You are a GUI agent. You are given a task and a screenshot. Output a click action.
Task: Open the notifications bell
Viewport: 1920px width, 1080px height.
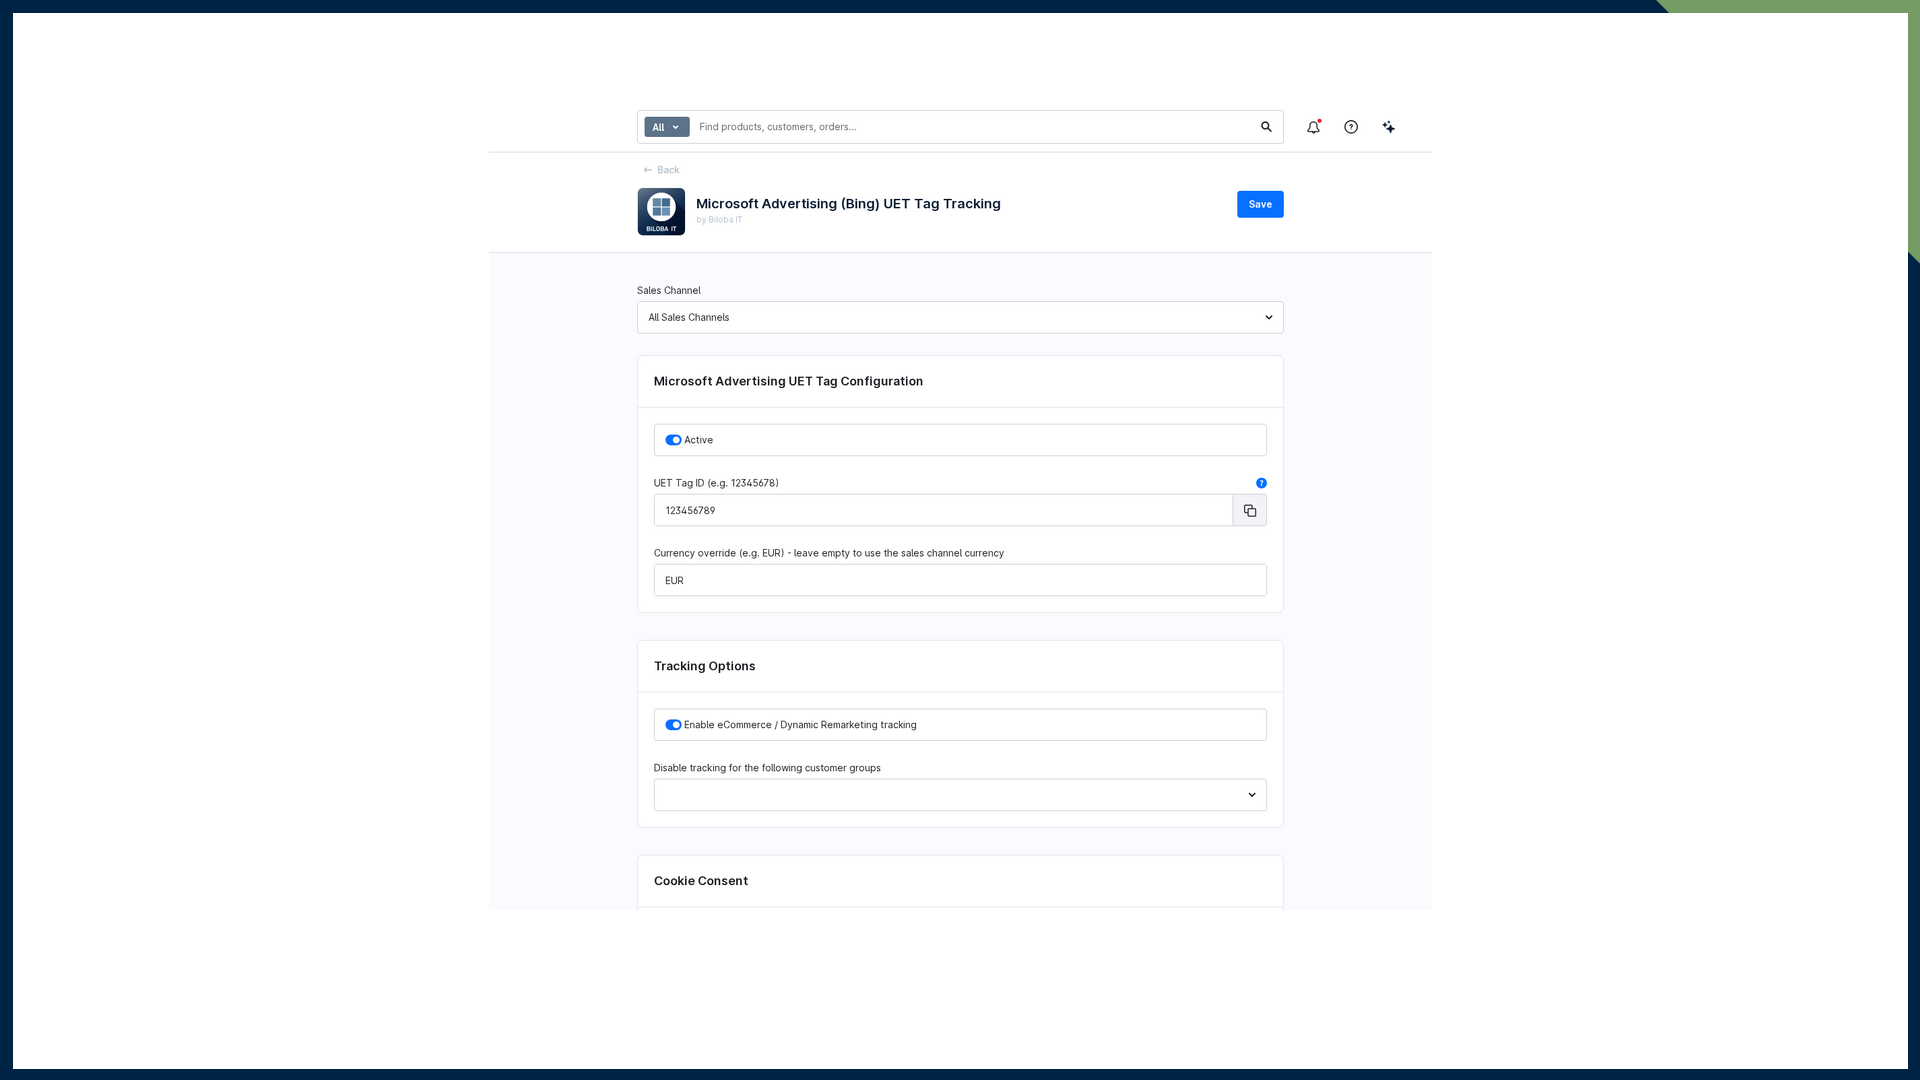(1313, 127)
